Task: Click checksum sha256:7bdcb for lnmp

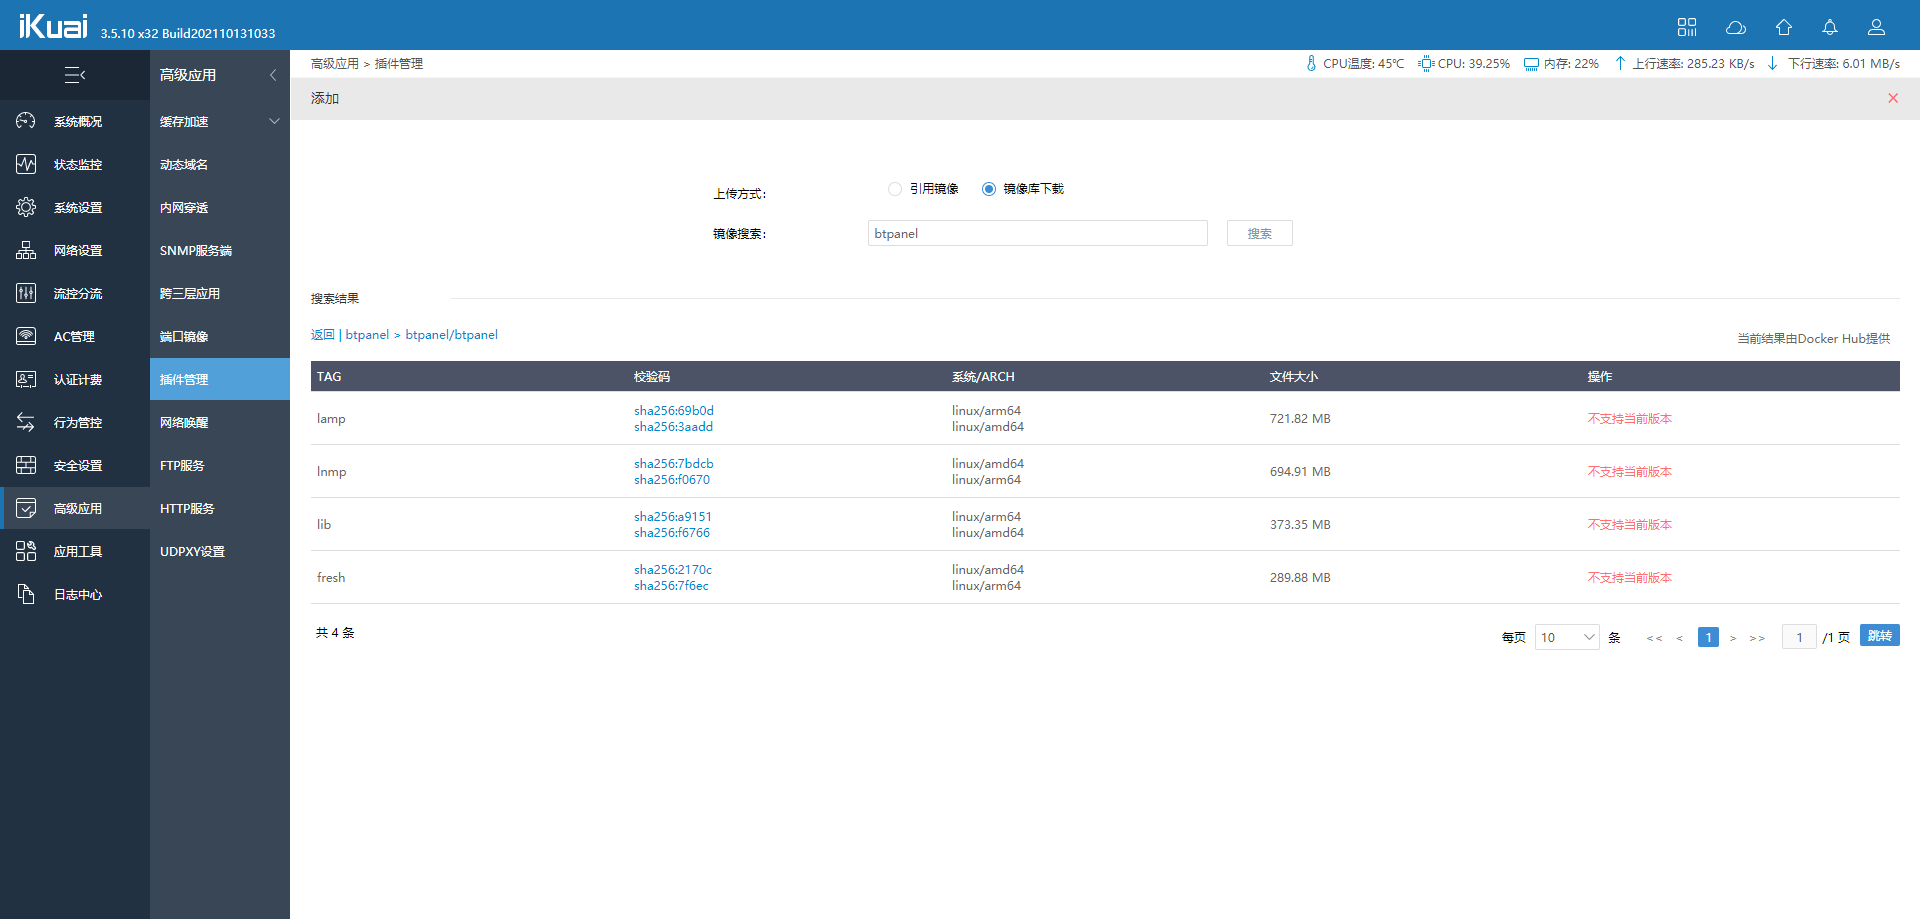Action: (x=673, y=464)
